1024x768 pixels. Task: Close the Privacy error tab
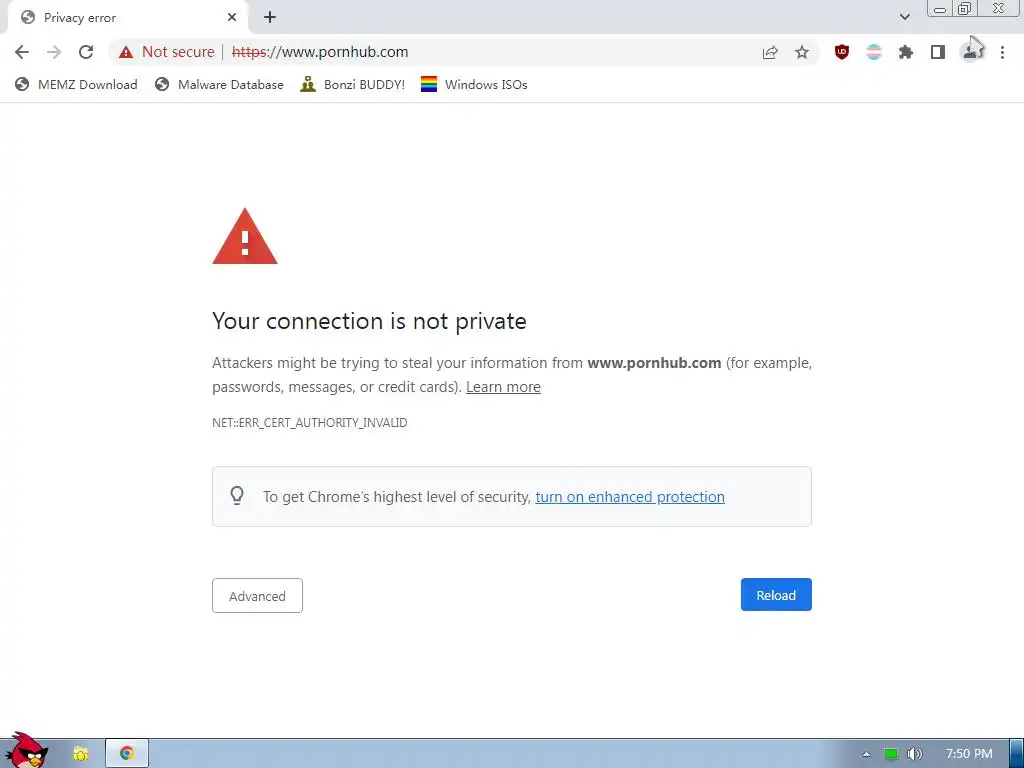point(232,18)
